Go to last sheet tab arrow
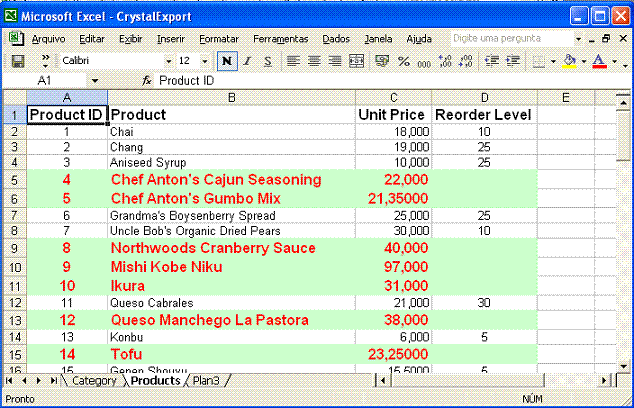Image resolution: width=634 pixels, height=408 pixels. [x=53, y=381]
